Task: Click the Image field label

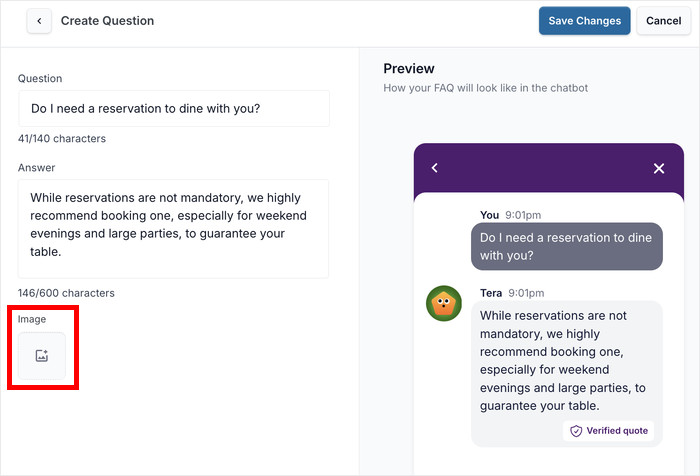Action: [32, 319]
